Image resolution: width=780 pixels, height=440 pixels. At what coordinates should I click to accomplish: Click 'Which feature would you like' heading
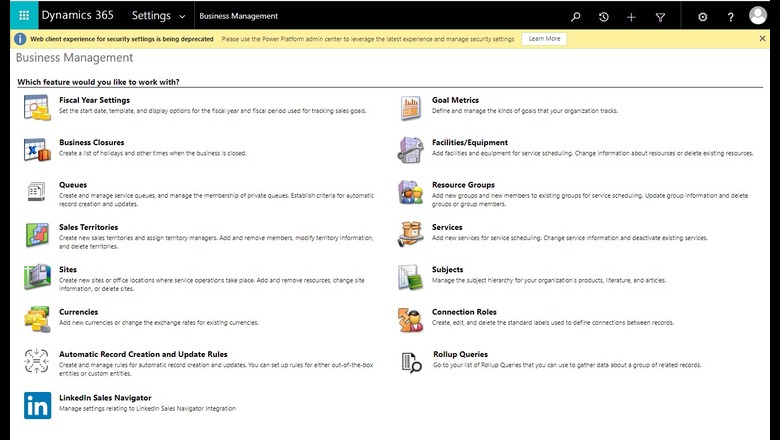coord(98,82)
